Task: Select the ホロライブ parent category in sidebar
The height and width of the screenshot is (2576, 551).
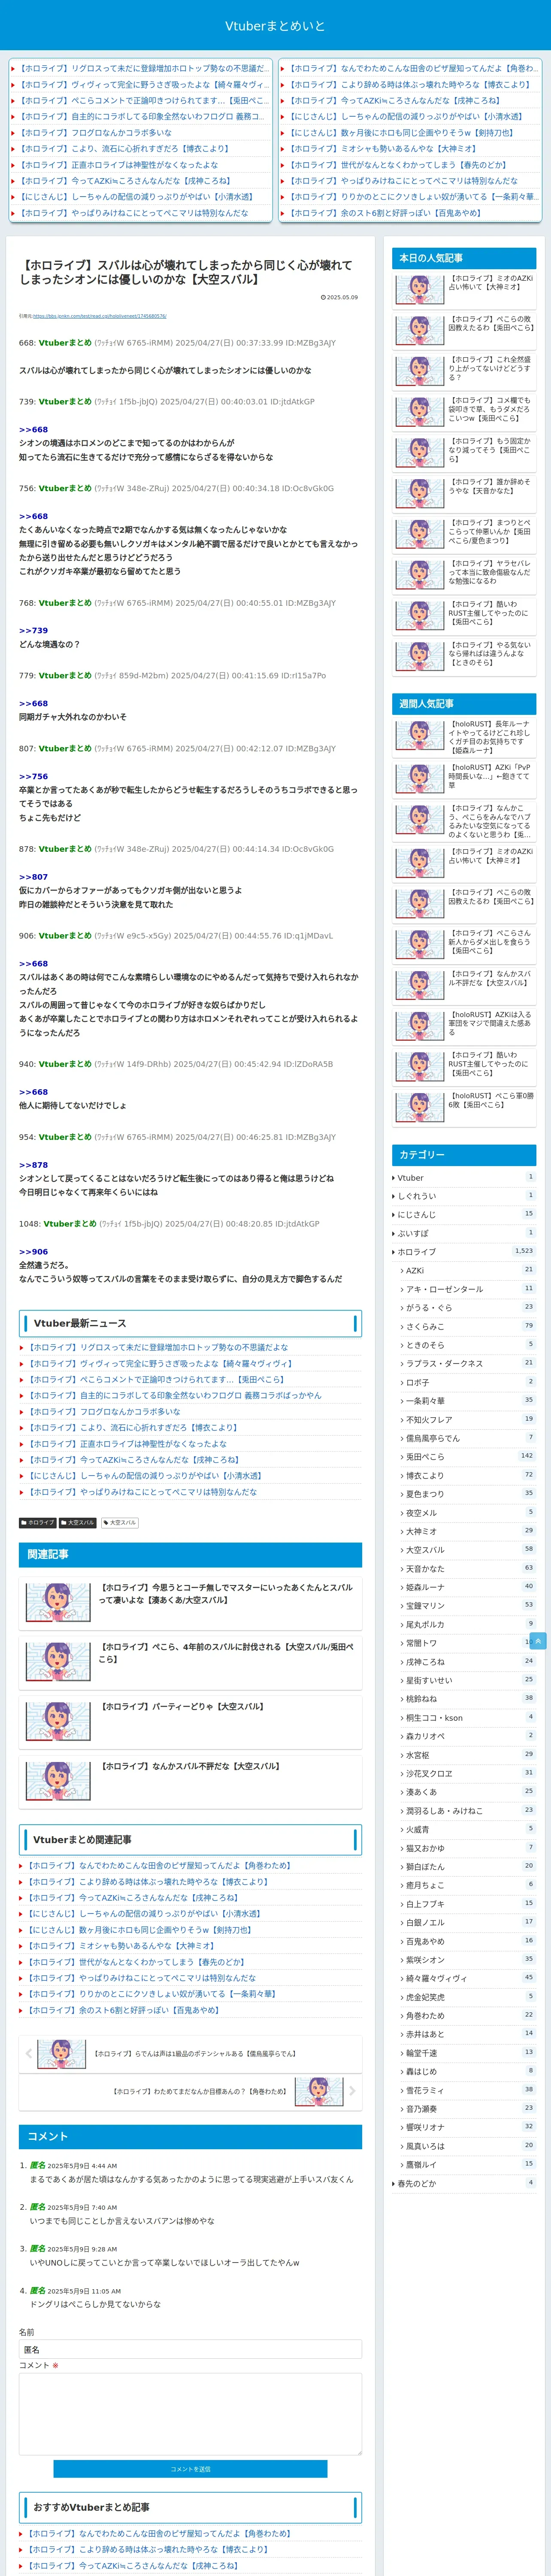Action: (x=464, y=1252)
